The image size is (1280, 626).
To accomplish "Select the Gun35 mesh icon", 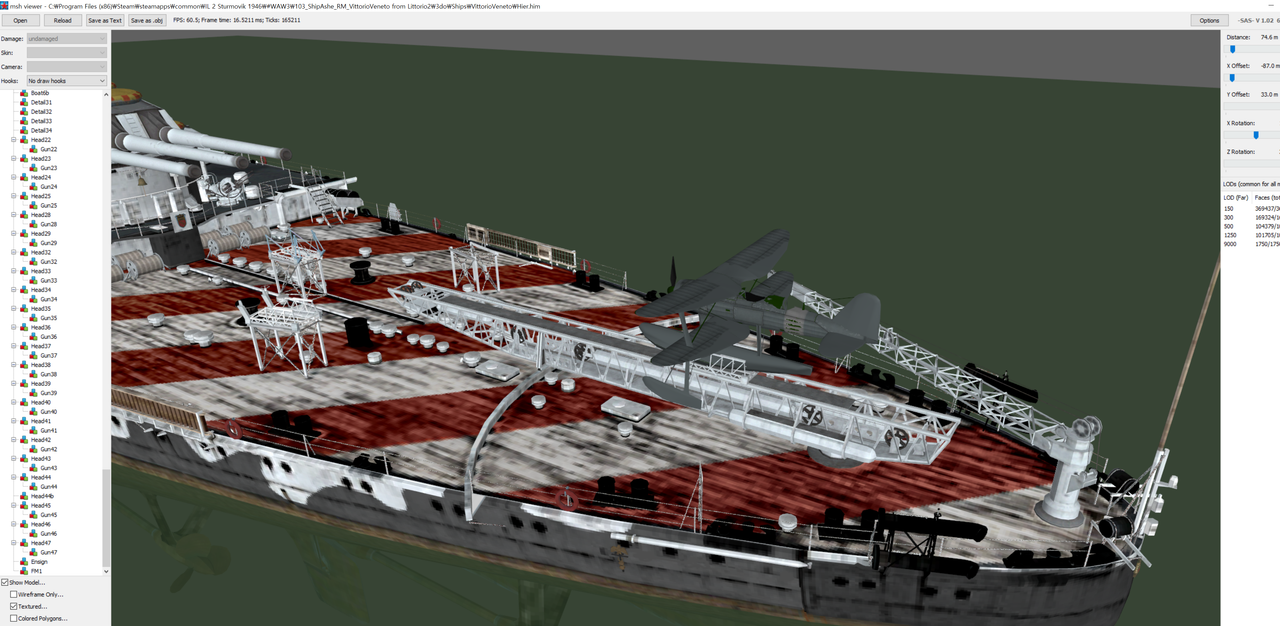I will pyautogui.click(x=34, y=318).
